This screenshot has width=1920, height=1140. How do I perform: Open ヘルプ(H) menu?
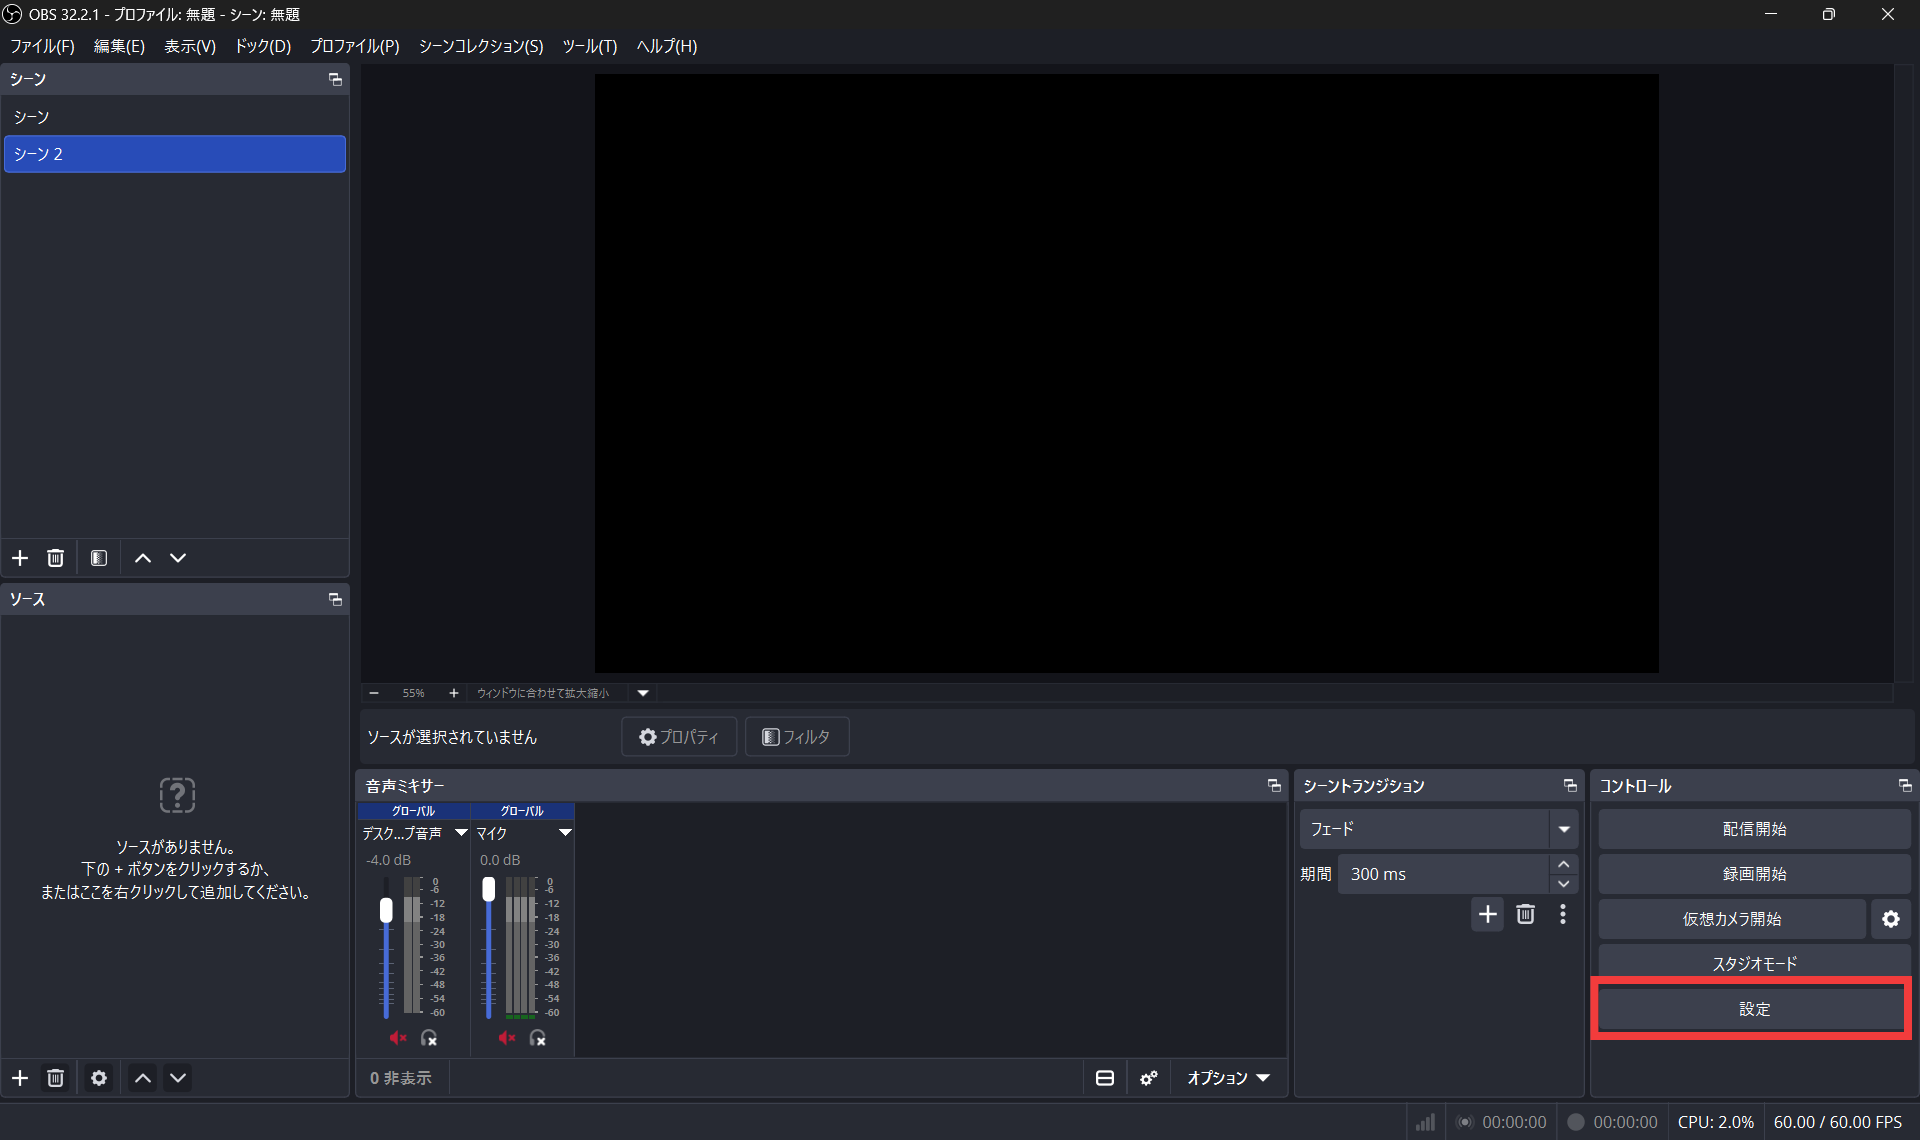click(667, 46)
